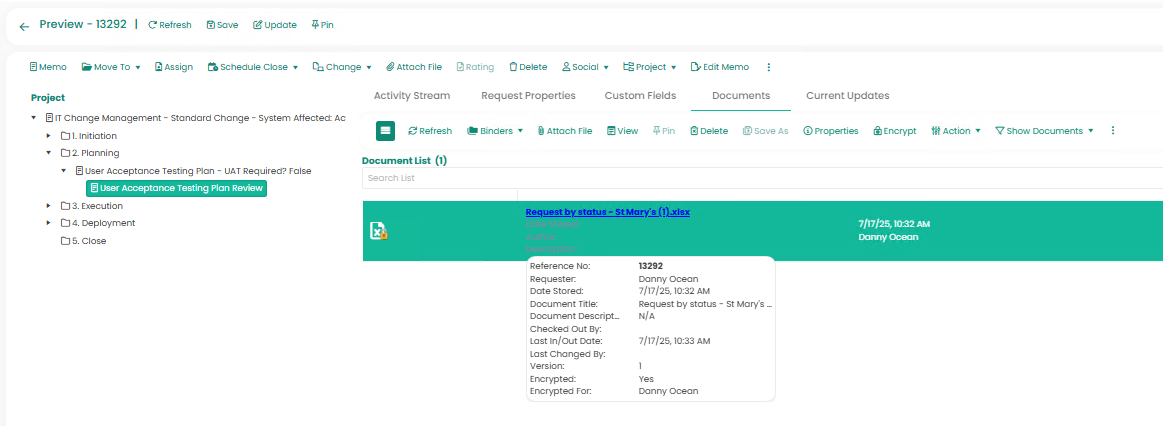Open Request by status - St Mary's link
The width and height of the screenshot is (1163, 426).
click(607, 212)
